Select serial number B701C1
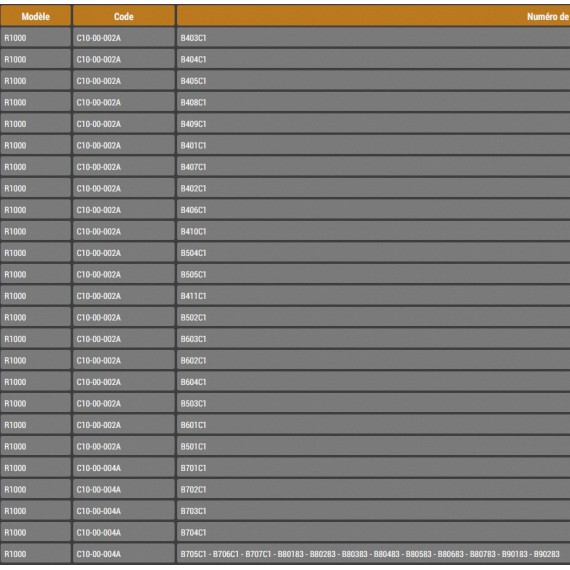 (193, 468)
